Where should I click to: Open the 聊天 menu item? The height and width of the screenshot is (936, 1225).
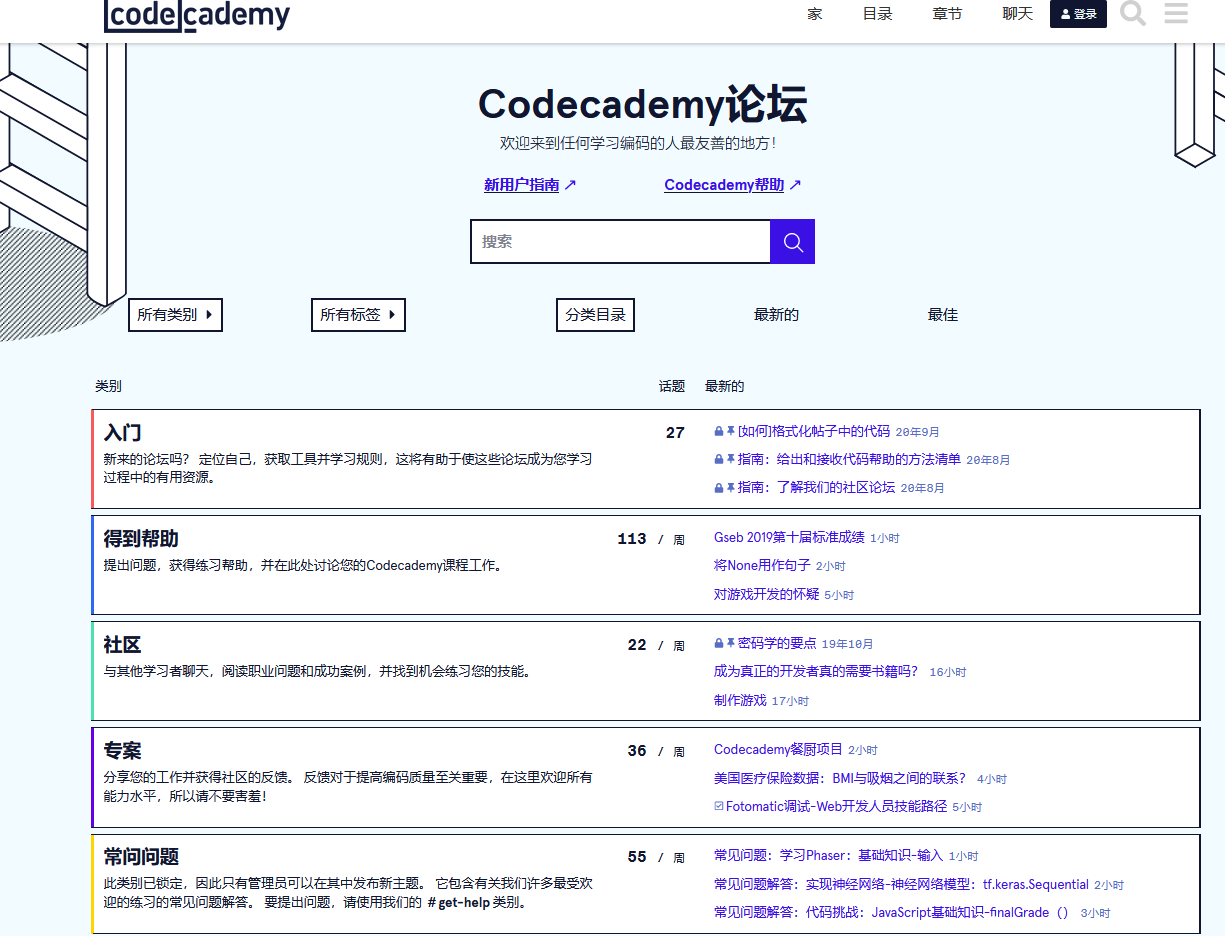coord(1017,14)
